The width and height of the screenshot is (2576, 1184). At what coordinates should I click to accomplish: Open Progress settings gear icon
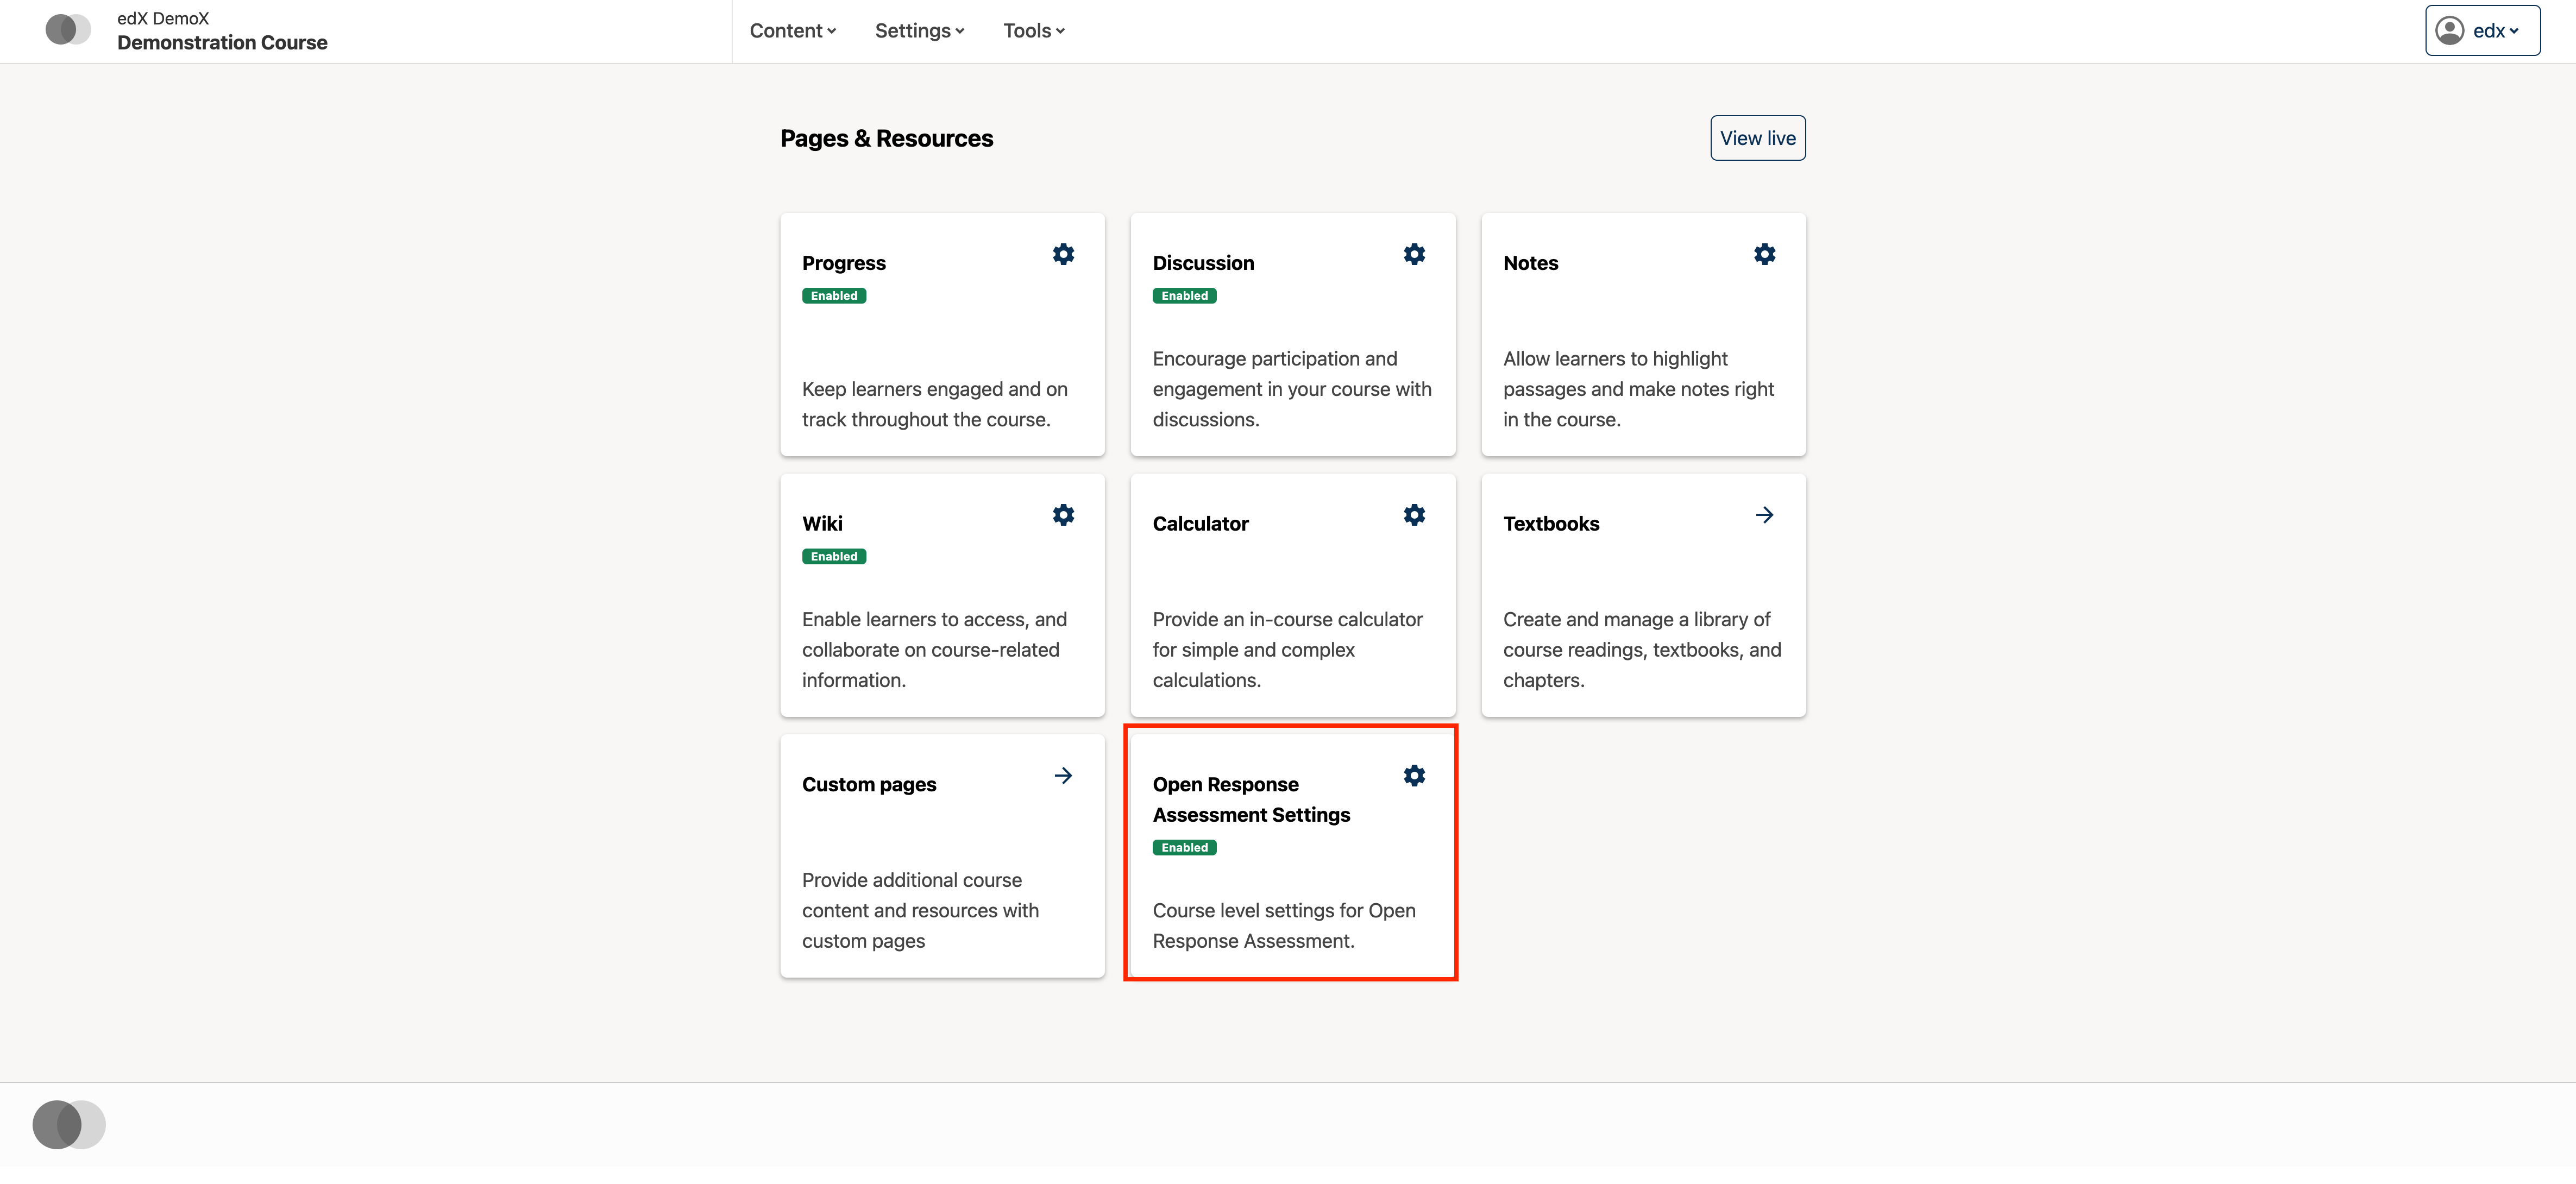[1063, 255]
